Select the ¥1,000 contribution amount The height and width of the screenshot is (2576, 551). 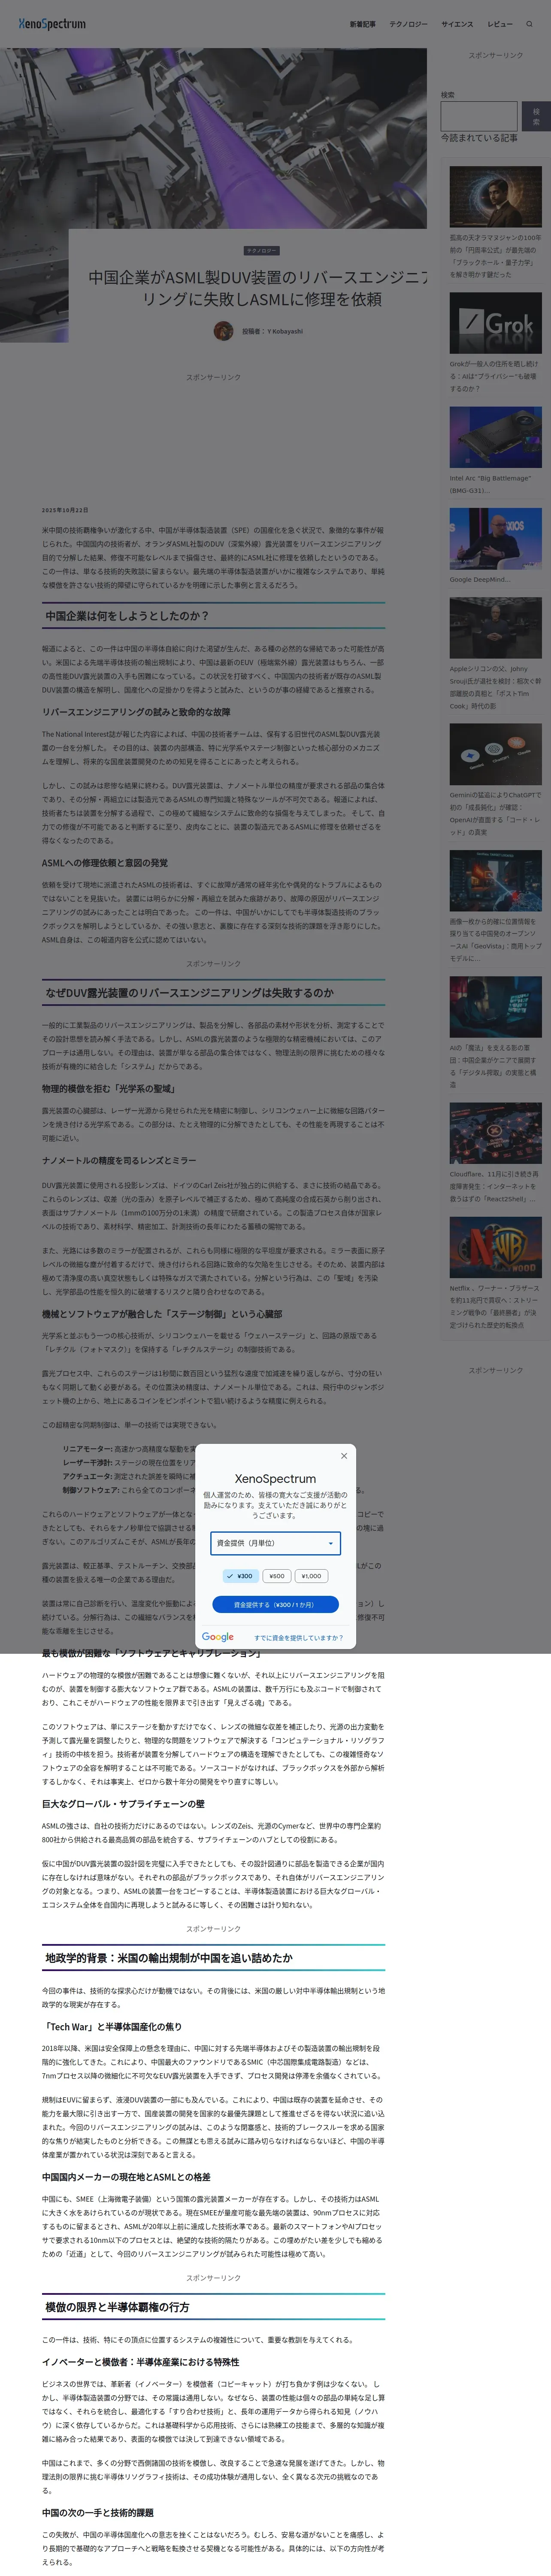click(x=312, y=1576)
